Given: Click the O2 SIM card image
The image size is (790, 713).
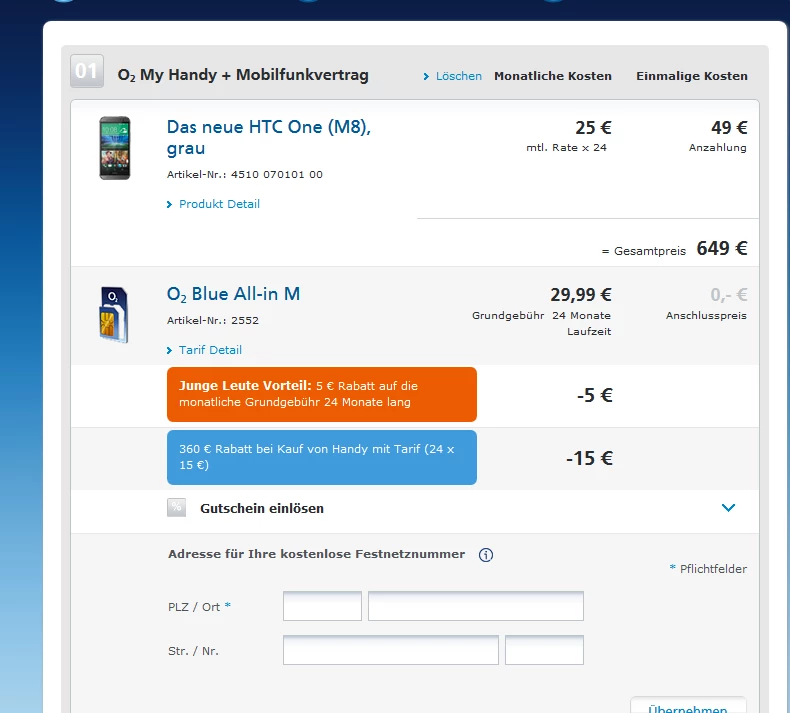Looking at the screenshot, I should coord(114,315).
